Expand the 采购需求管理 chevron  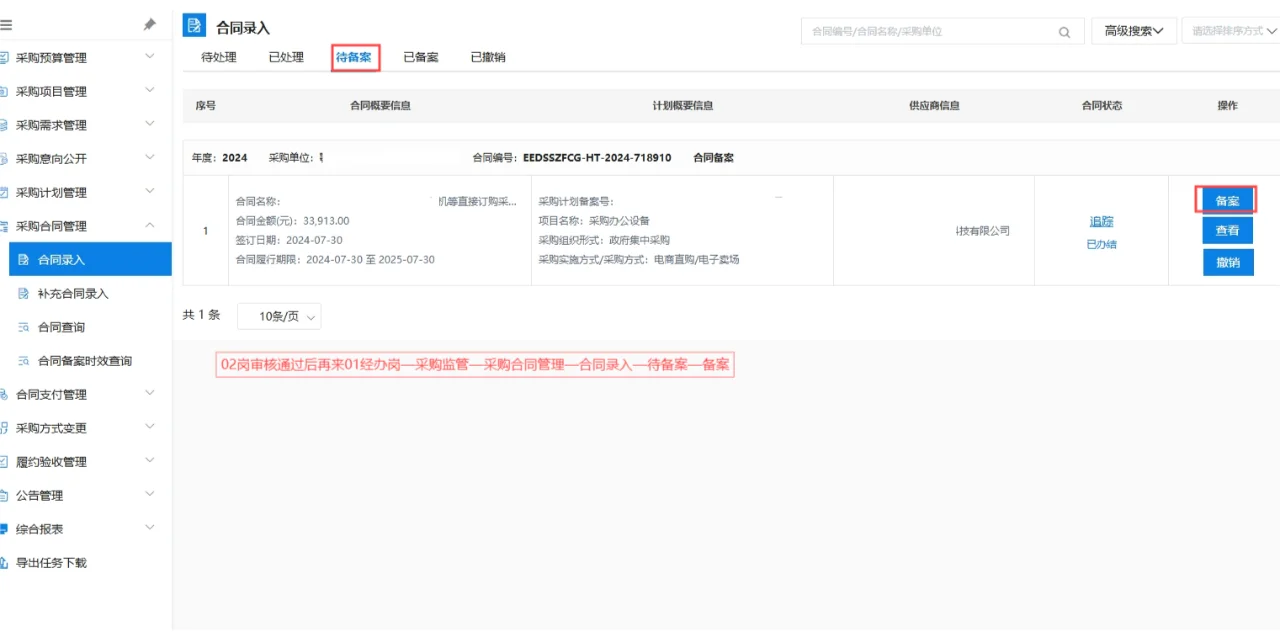point(150,124)
